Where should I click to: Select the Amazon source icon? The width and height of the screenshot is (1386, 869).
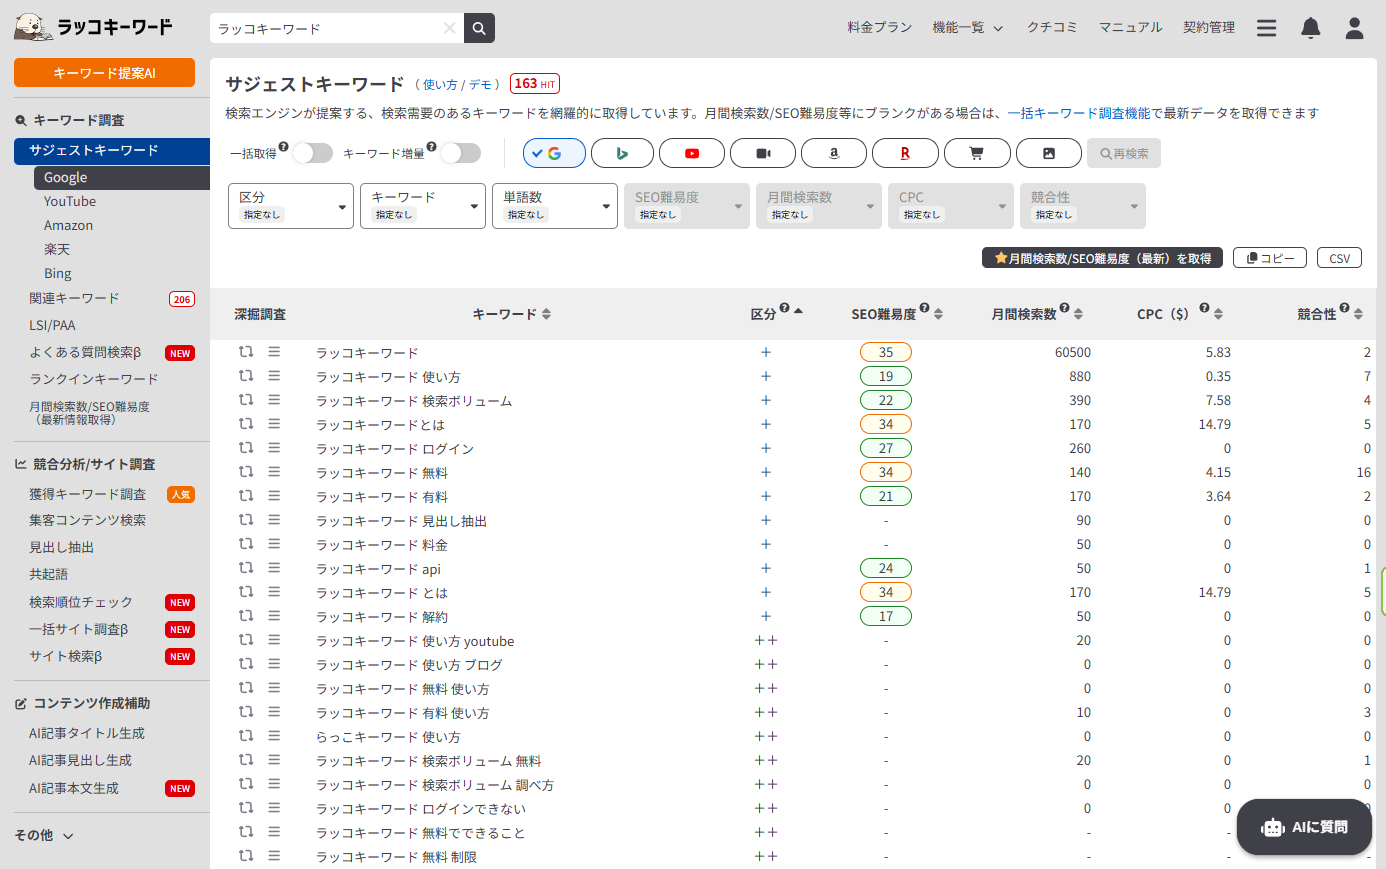[x=833, y=153]
